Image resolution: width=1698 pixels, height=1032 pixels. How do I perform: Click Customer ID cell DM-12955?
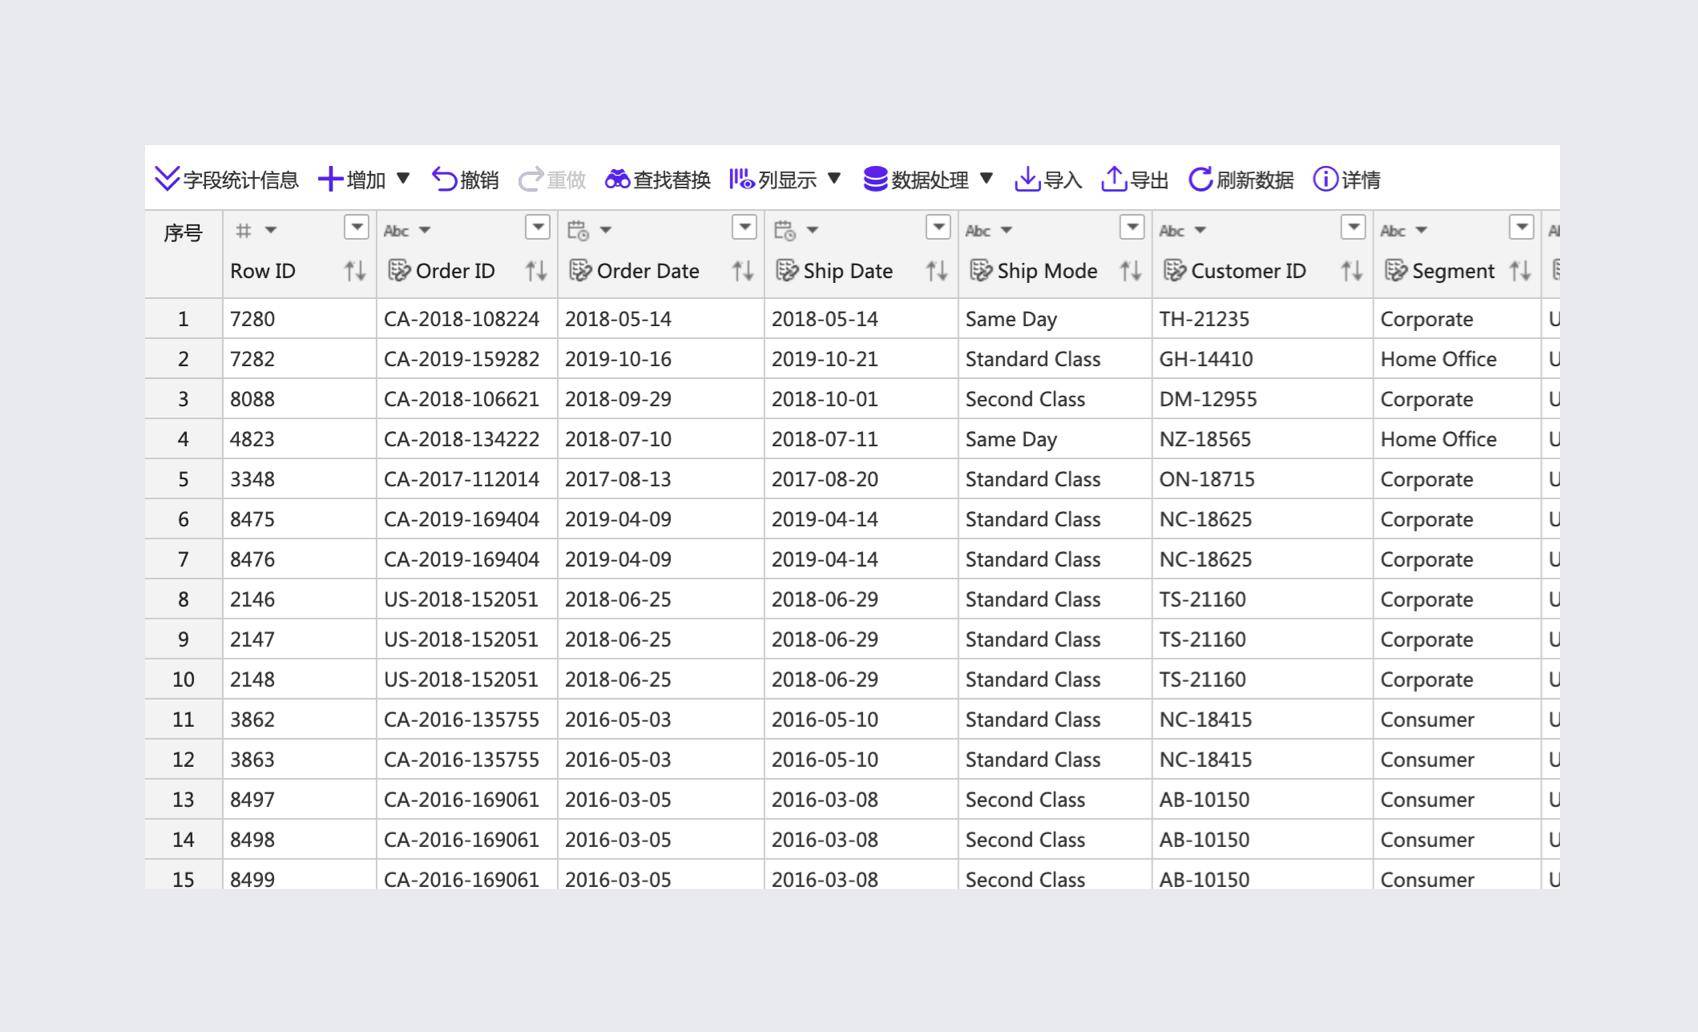click(x=1263, y=399)
